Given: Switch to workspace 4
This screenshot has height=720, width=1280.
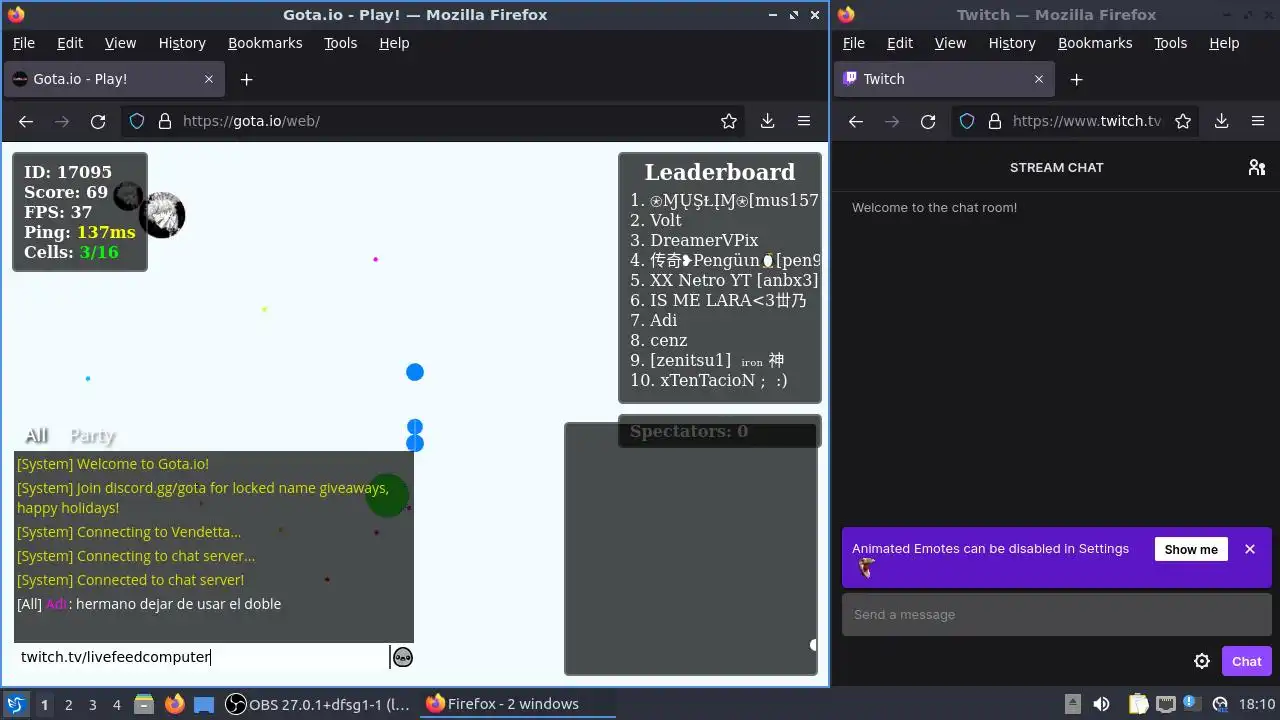Looking at the screenshot, I should pyautogui.click(x=117, y=704).
